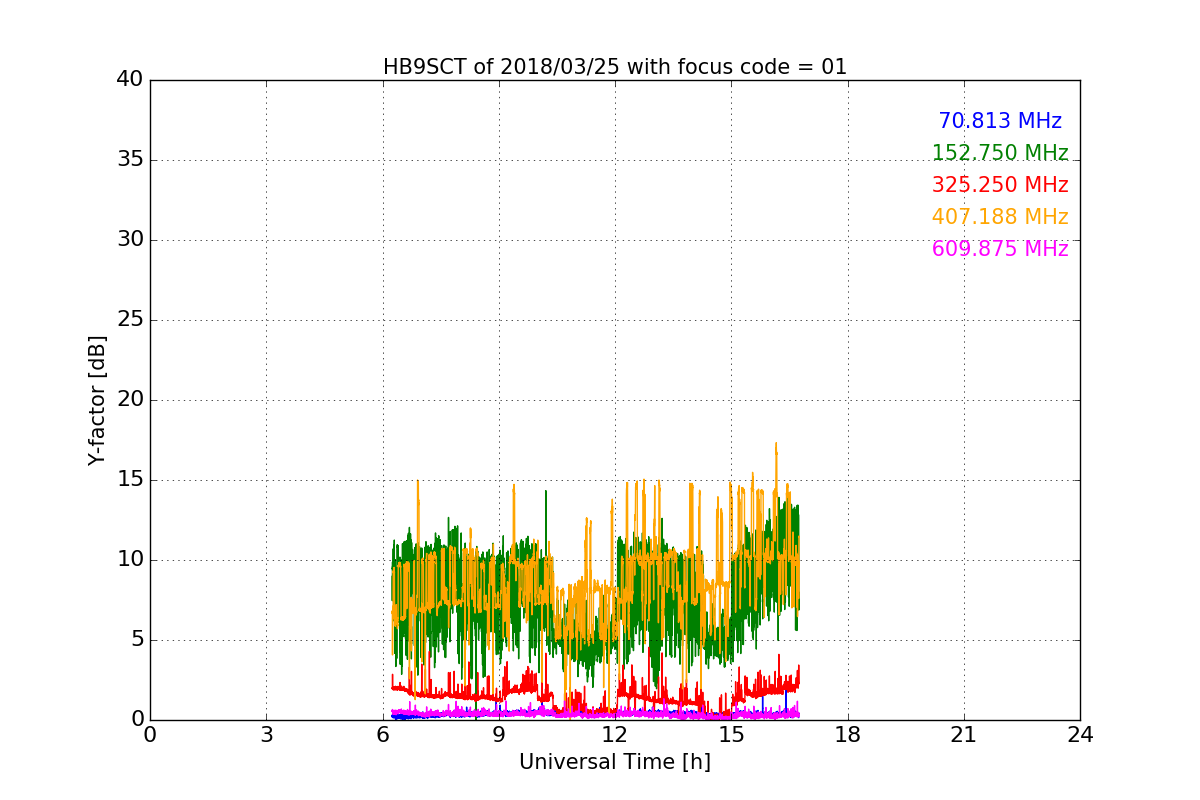Select the 152.750 MHz legend label

(1000, 153)
